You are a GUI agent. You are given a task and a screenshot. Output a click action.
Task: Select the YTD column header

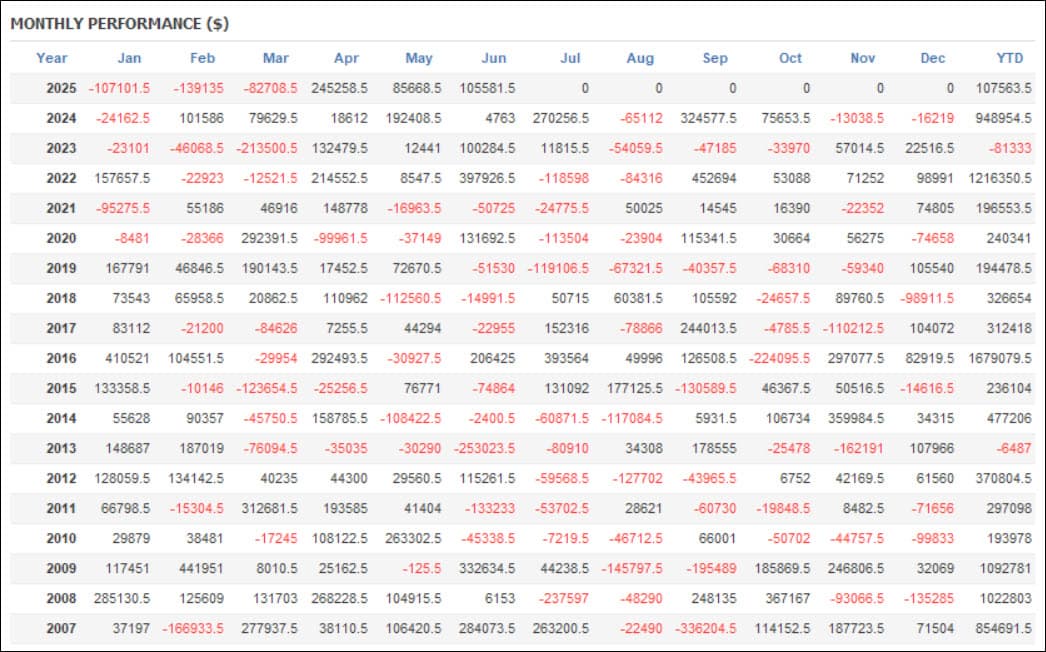pyautogui.click(x=1009, y=58)
